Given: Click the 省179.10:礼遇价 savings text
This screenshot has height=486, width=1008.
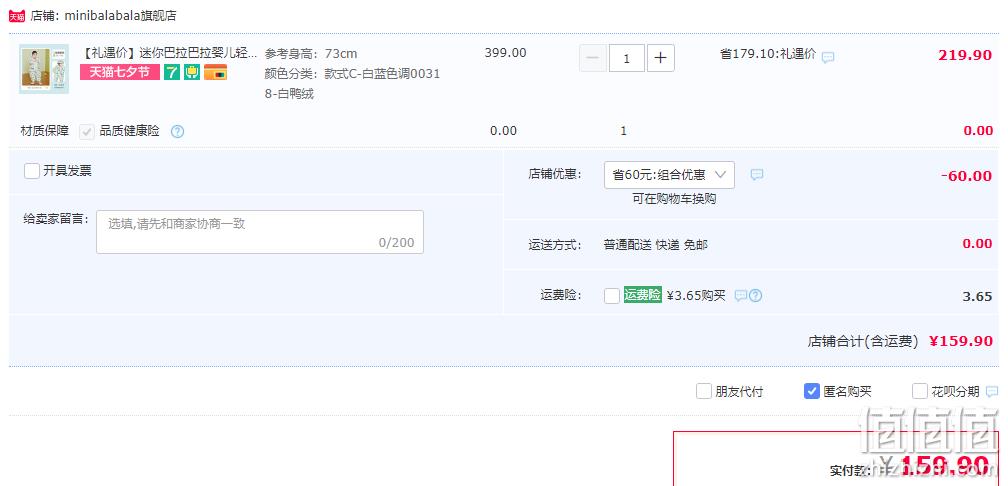Looking at the screenshot, I should [x=768, y=54].
